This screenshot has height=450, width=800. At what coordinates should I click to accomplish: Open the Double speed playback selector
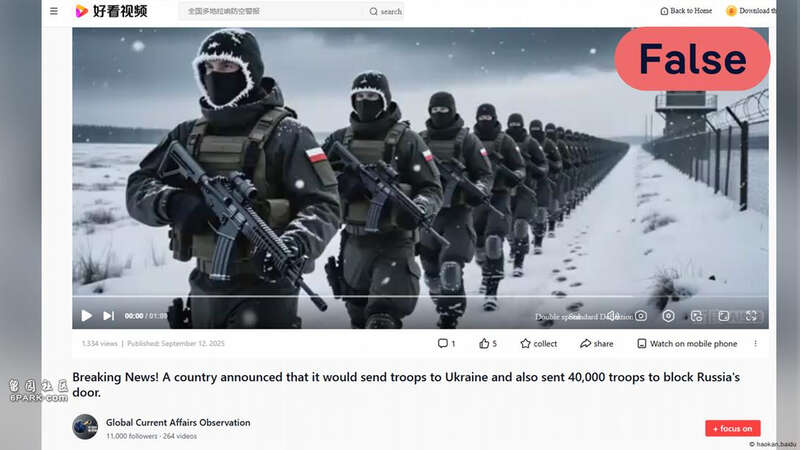click(552, 317)
